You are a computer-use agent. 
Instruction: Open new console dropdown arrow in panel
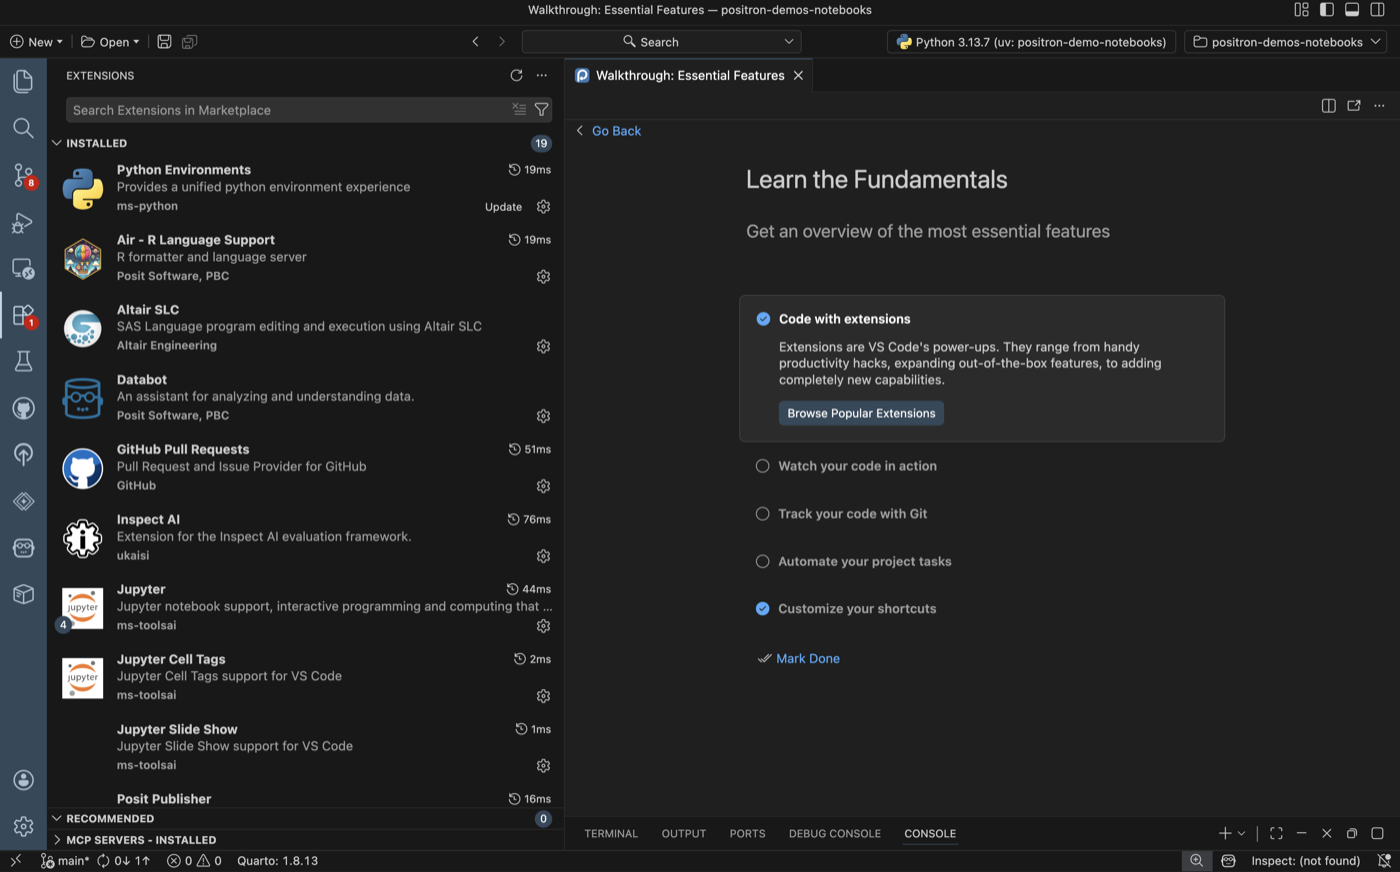point(1242,833)
